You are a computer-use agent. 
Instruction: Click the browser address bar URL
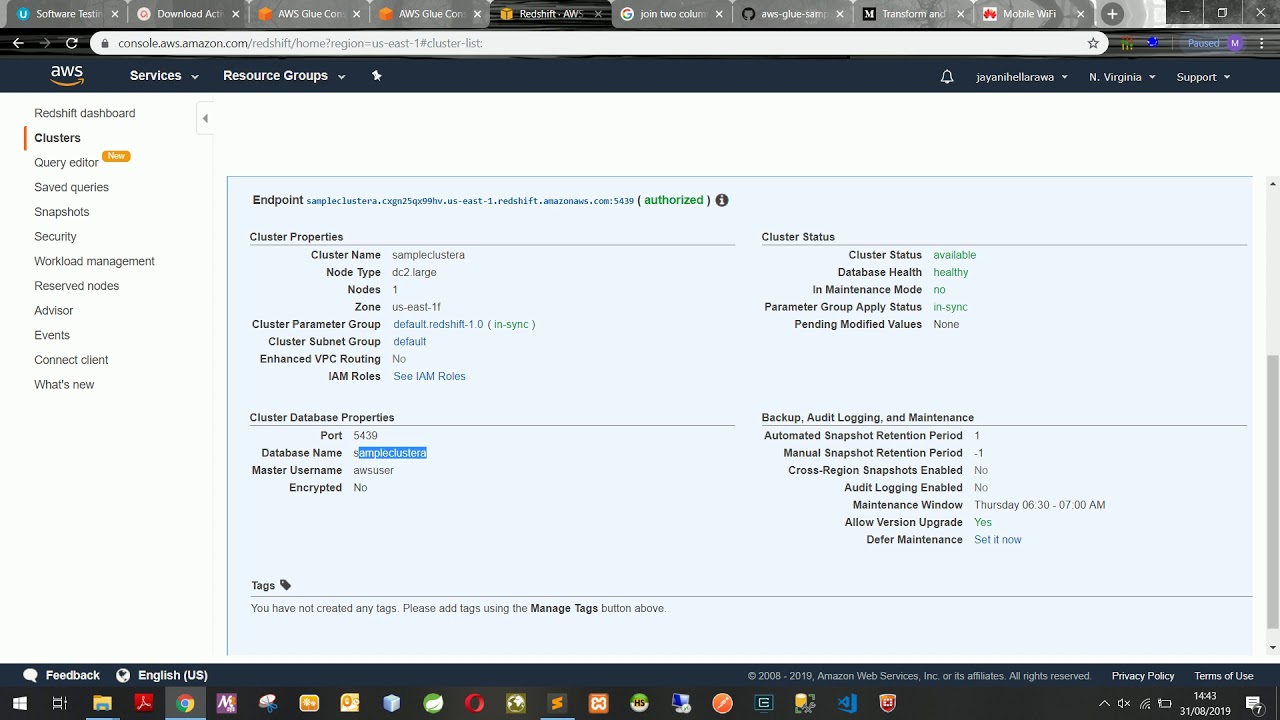click(300, 43)
